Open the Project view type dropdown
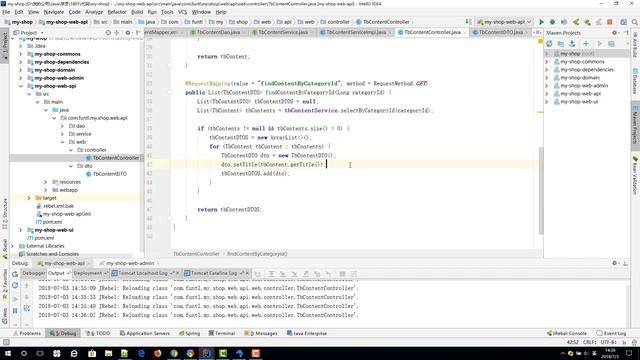Image resolution: width=640 pixels, height=360 pixels. point(29,33)
